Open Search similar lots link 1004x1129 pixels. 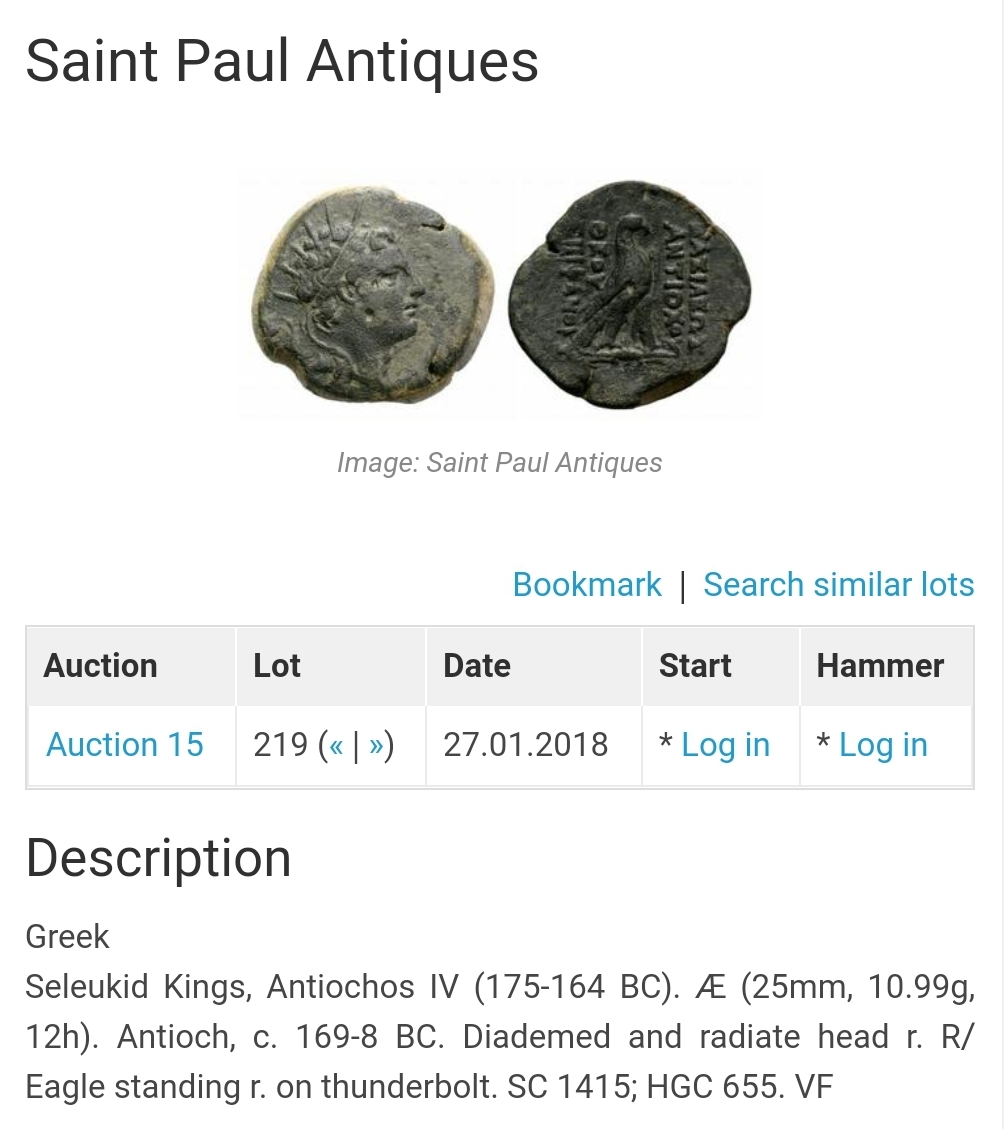(838, 585)
